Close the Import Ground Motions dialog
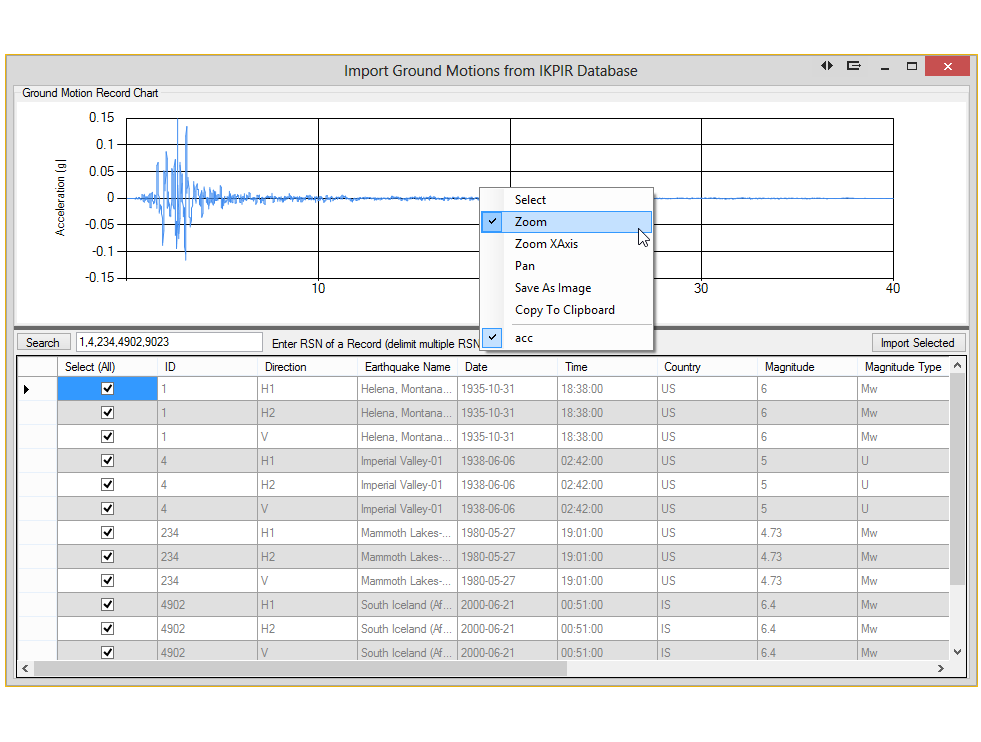The image size is (981, 742). (946, 67)
